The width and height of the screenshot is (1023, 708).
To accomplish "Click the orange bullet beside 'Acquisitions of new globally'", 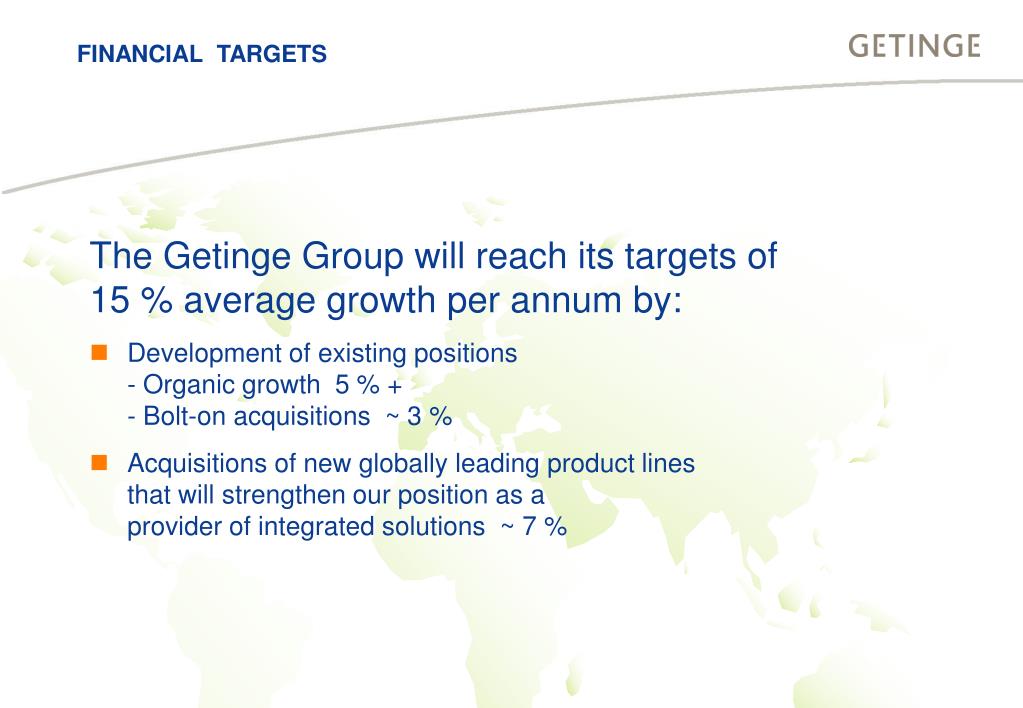I will click(99, 463).
